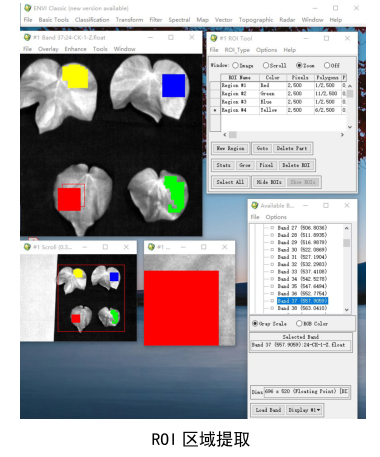380x457 pixels.
Task: Click the ROI table right scroll arrow
Action: click(342, 135)
